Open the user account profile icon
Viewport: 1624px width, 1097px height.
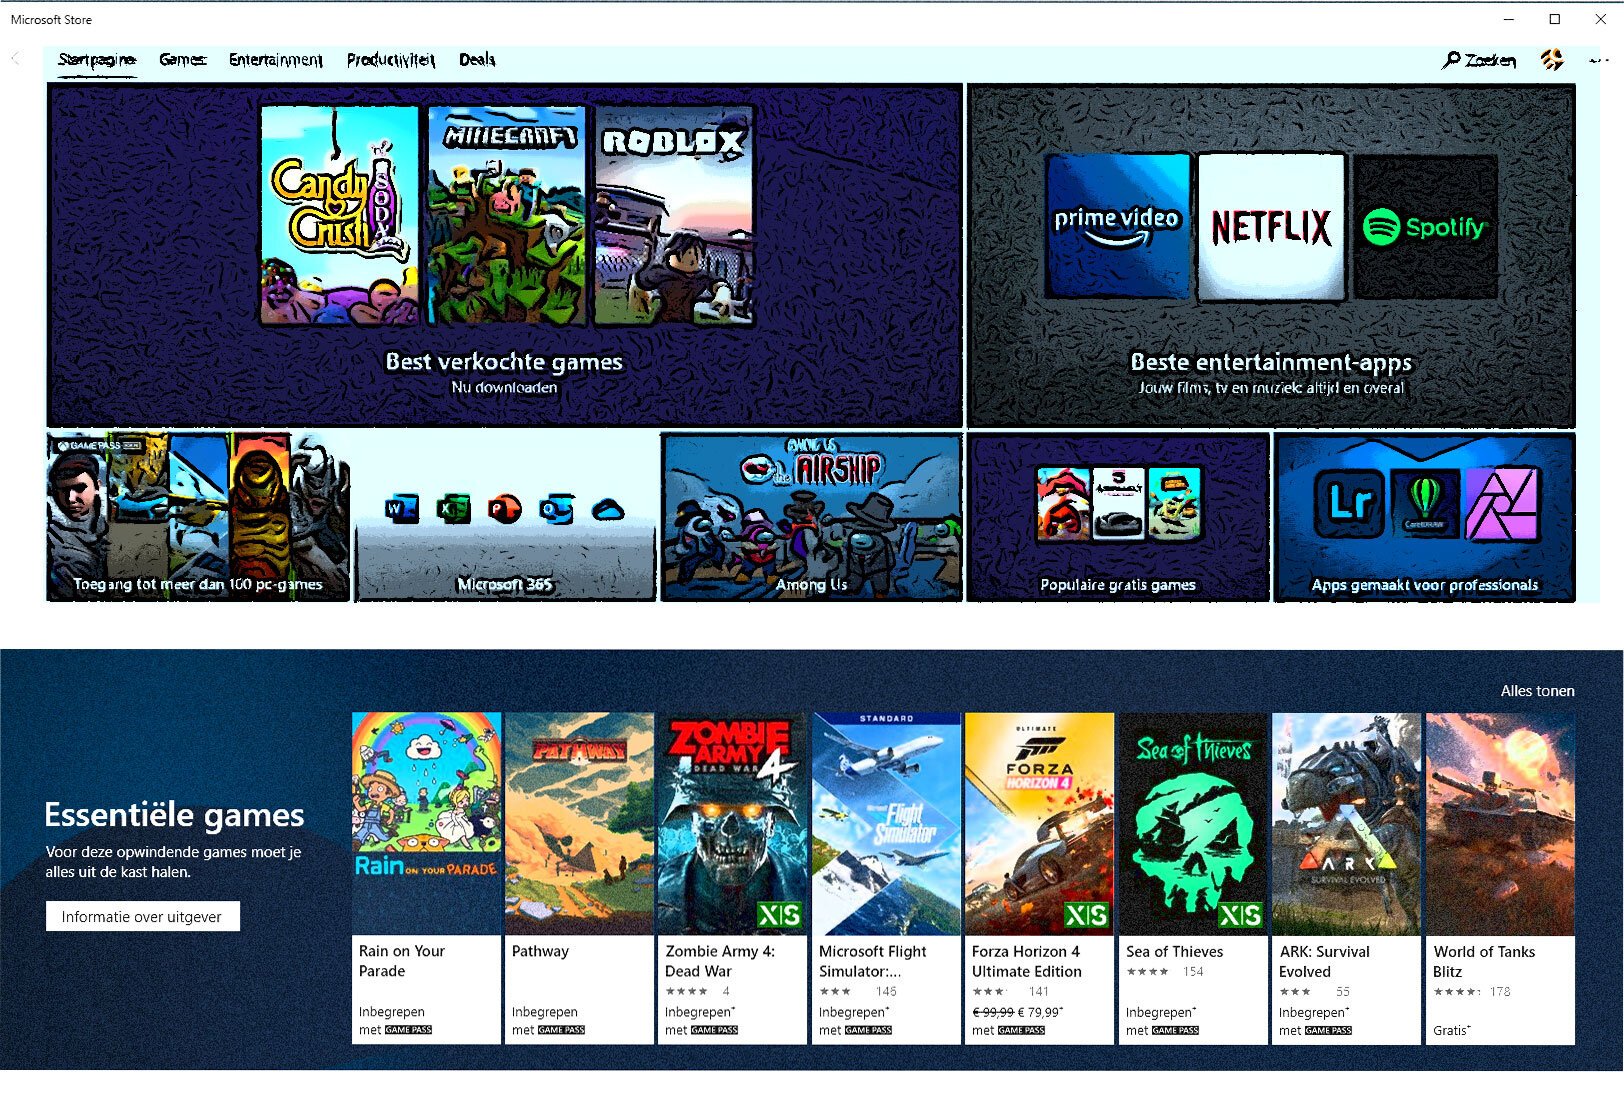(1552, 60)
